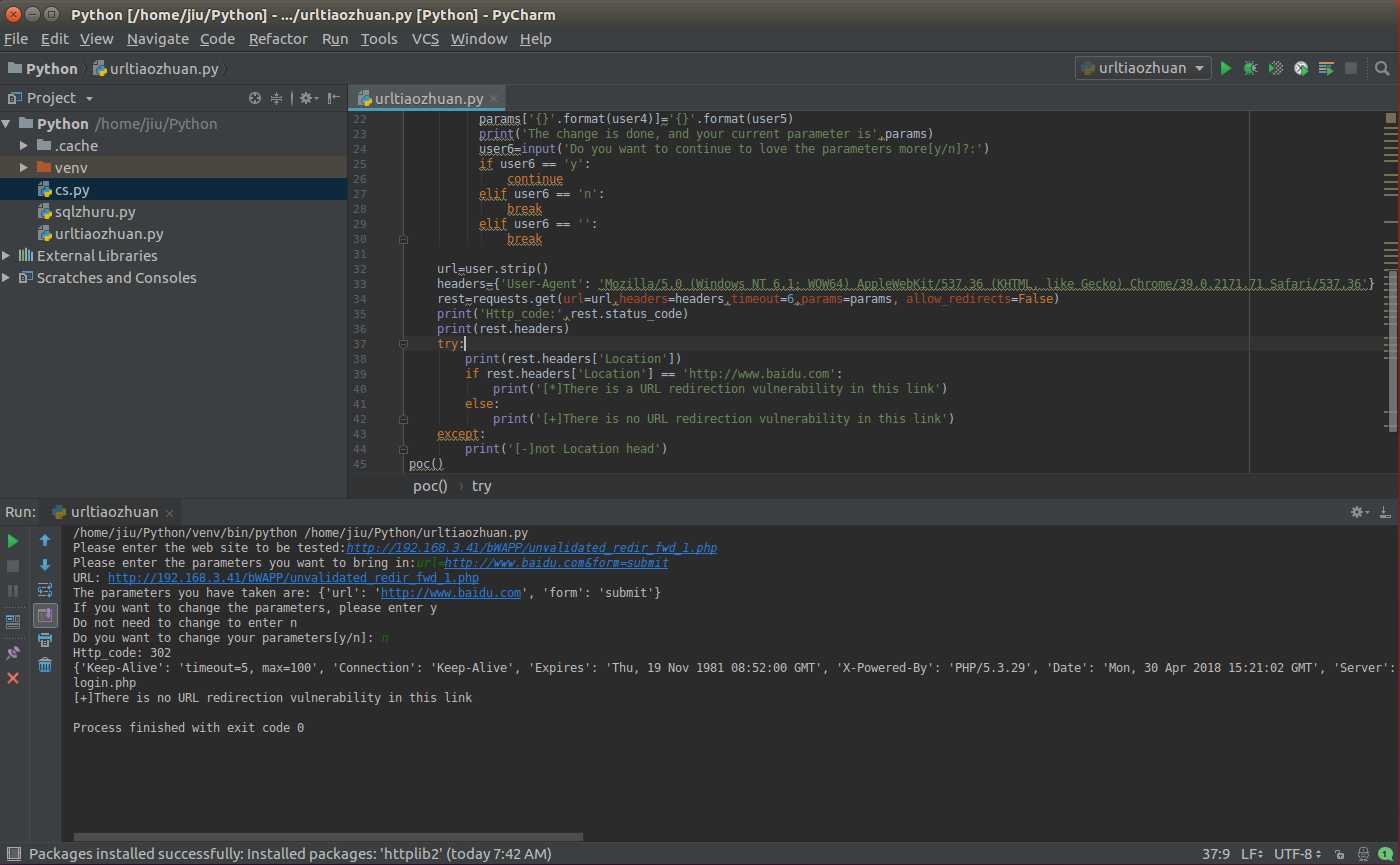Open the File menu
1400x865 pixels.
[16, 39]
